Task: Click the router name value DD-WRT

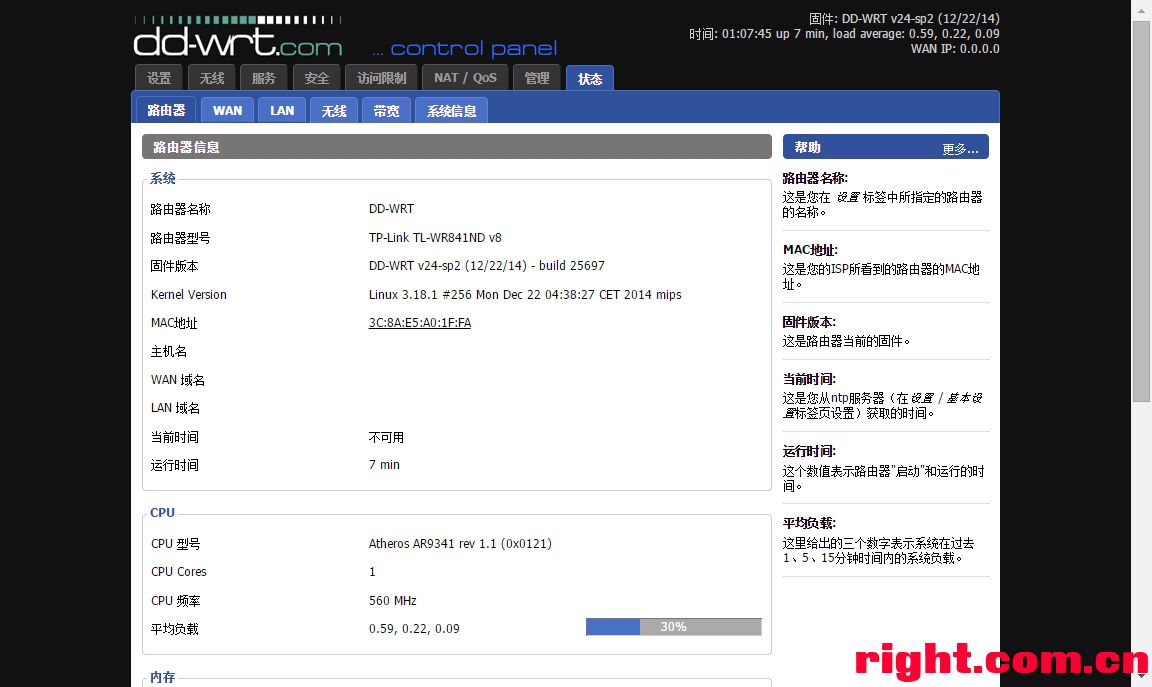Action: 391,209
